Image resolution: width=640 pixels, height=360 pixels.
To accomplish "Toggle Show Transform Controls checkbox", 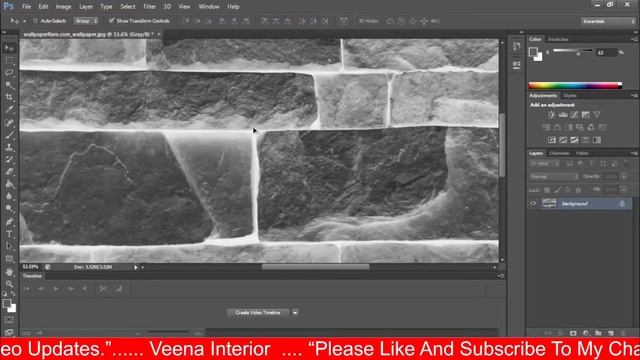I will 111,20.
